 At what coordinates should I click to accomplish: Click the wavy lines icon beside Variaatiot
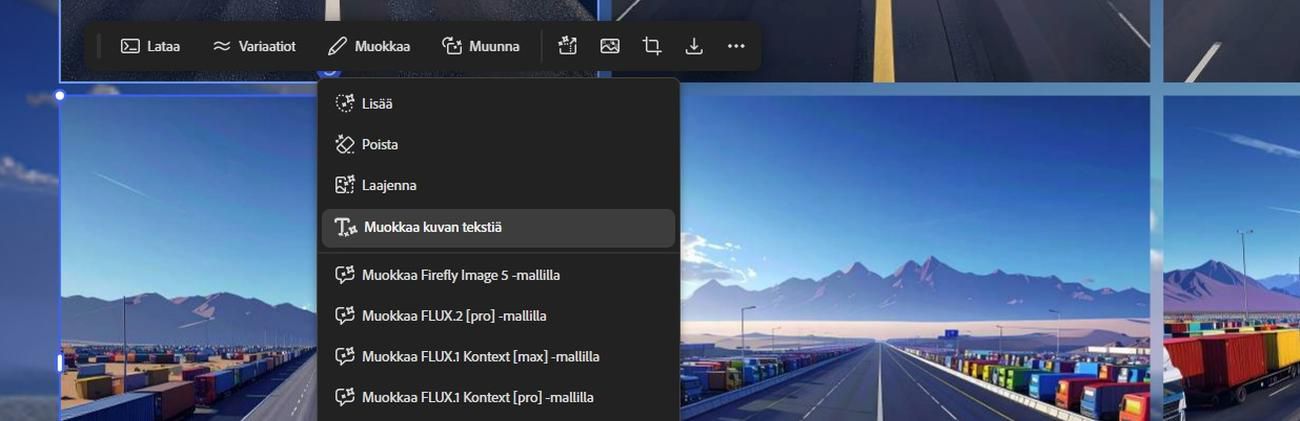tap(222, 46)
